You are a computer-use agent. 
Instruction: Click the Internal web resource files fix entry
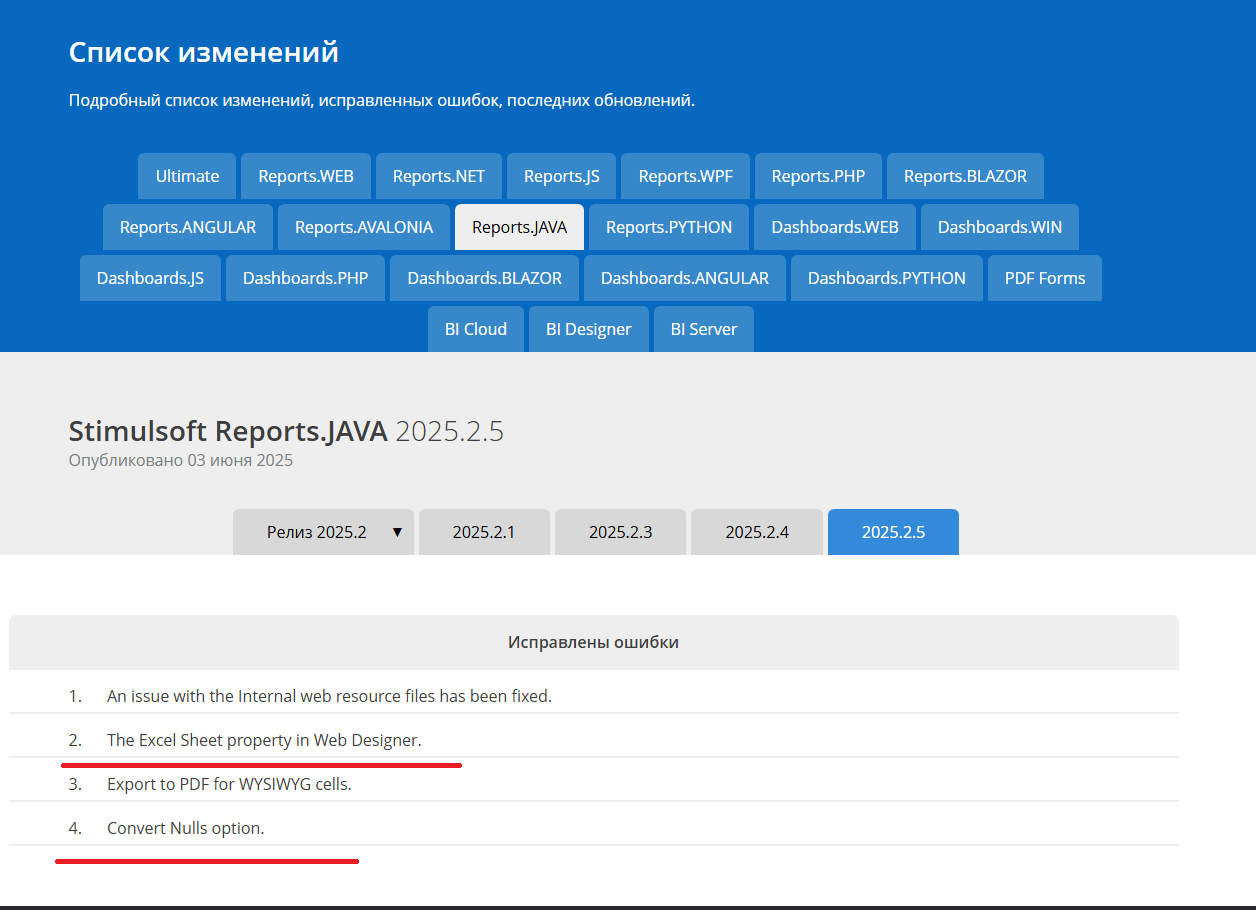pyautogui.click(x=594, y=696)
